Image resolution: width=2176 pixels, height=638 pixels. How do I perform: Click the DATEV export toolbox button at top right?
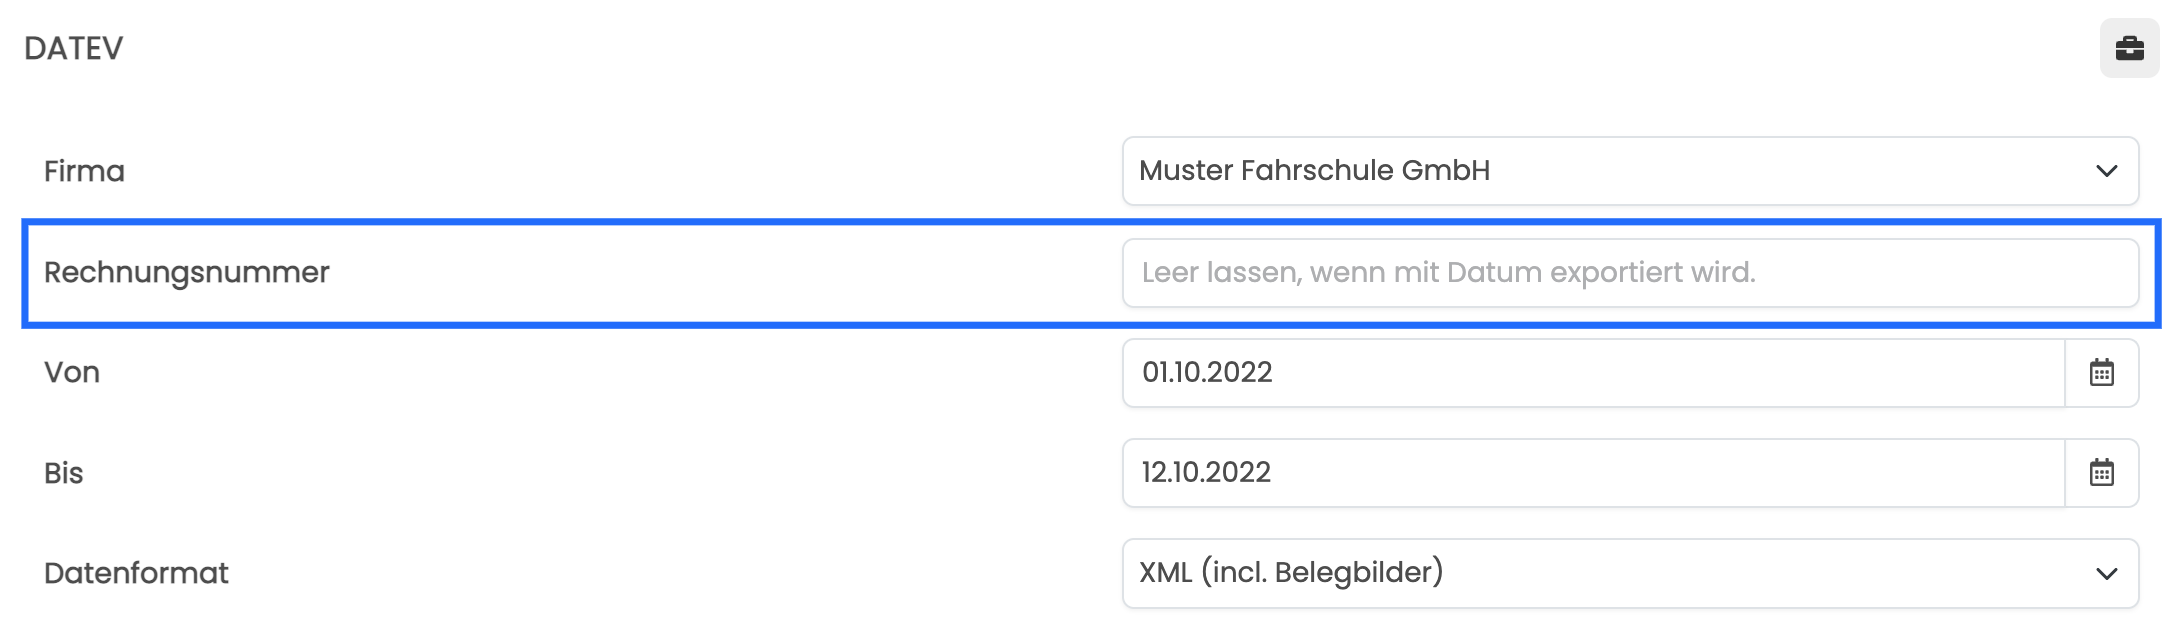2129,48
